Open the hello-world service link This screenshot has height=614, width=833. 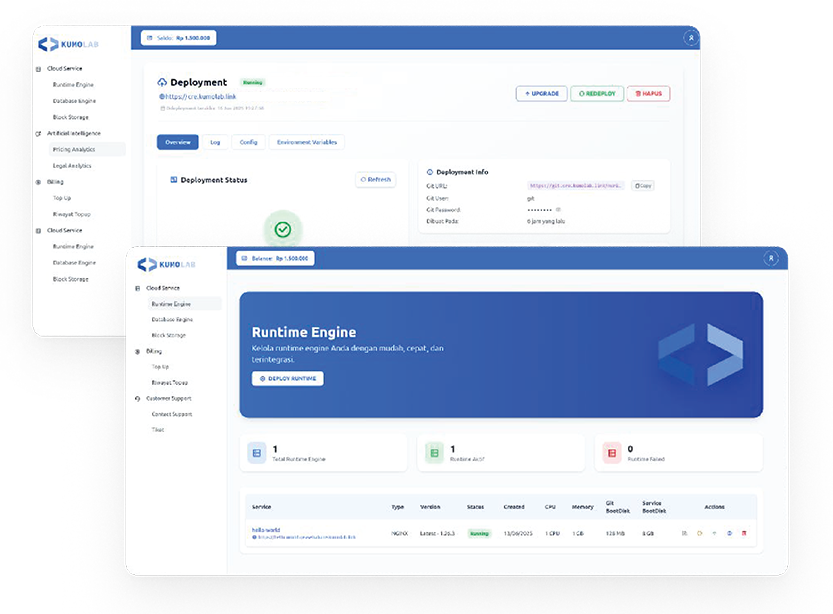tap(268, 529)
